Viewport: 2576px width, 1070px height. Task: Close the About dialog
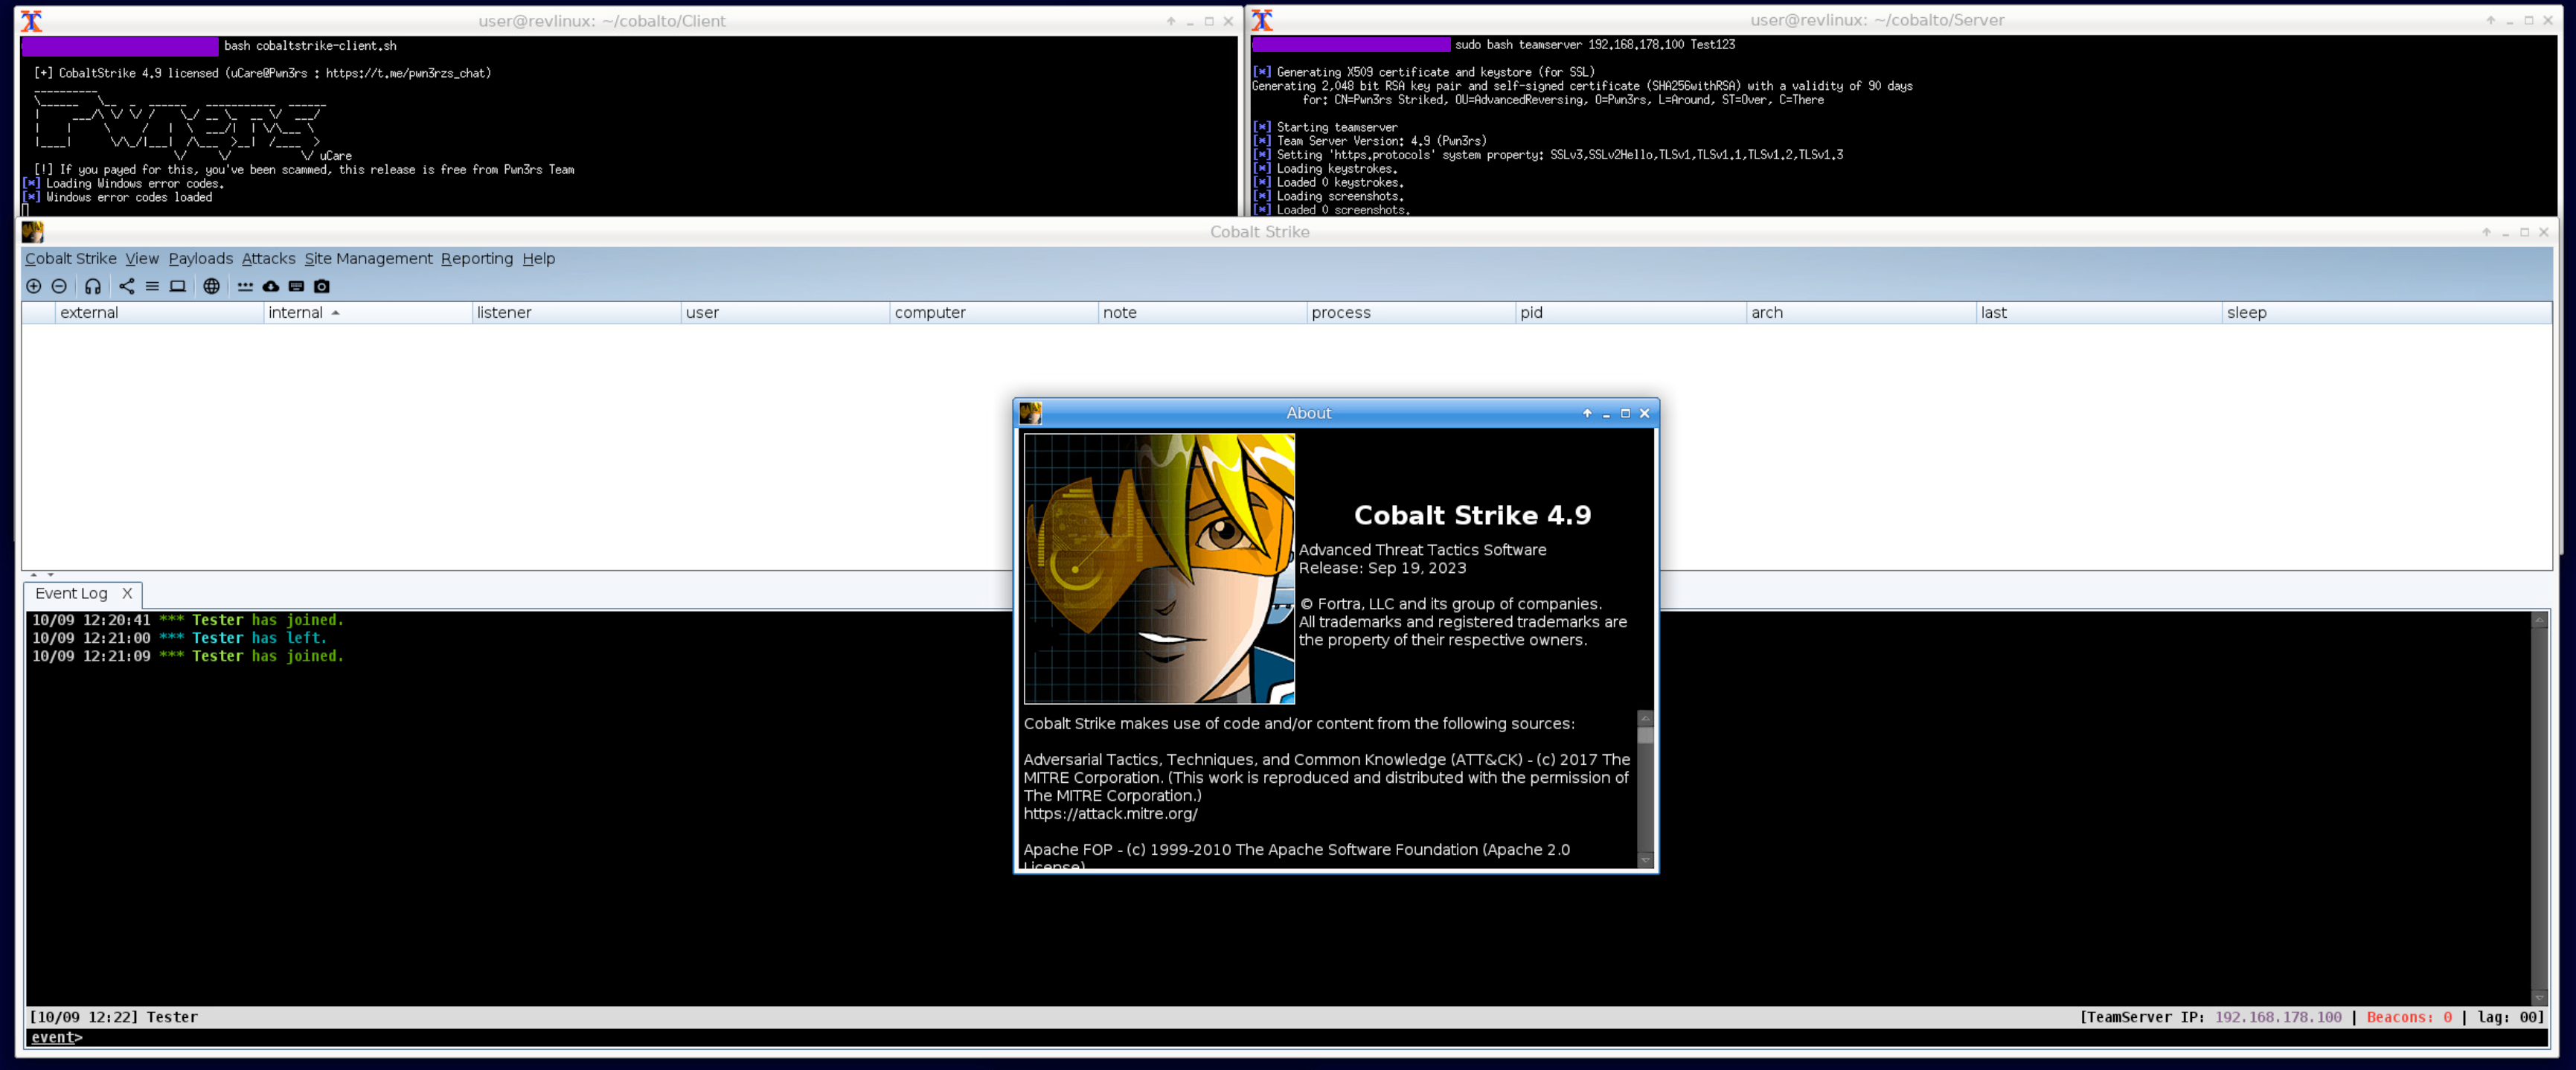pos(1644,413)
